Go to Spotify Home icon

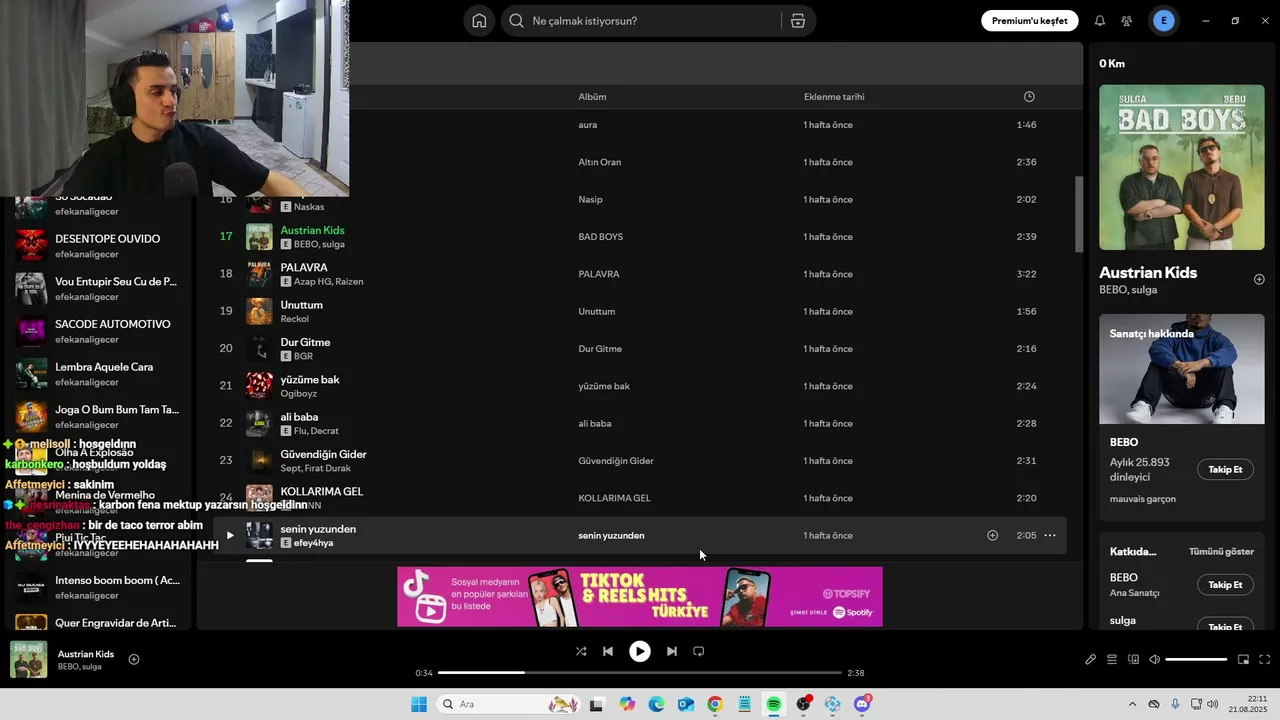479,21
